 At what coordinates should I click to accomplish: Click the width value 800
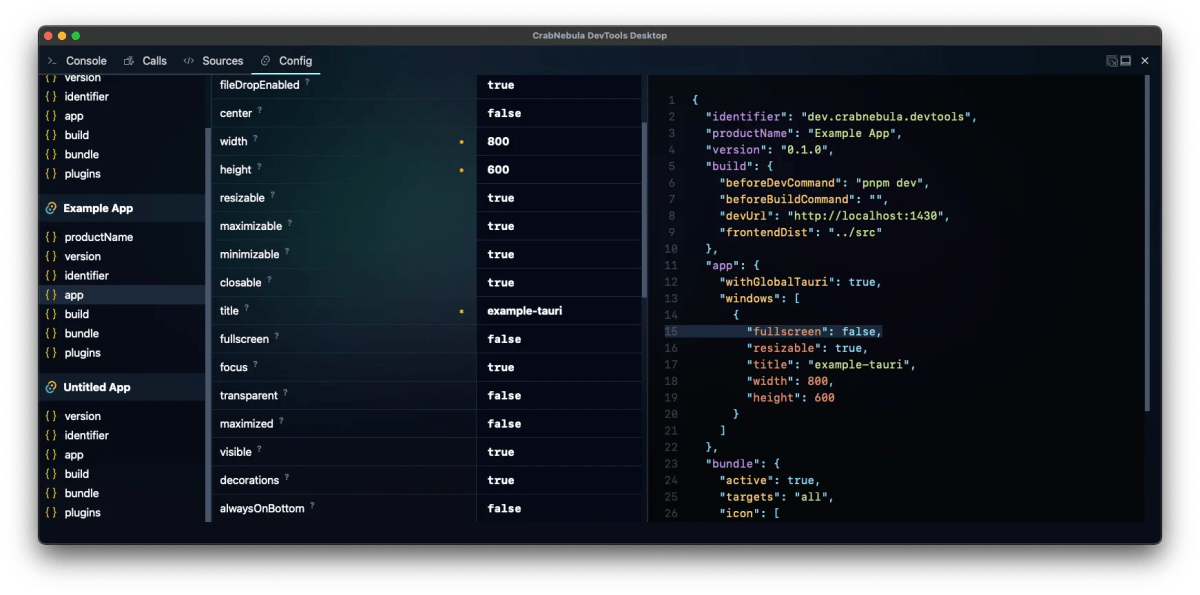[498, 142]
